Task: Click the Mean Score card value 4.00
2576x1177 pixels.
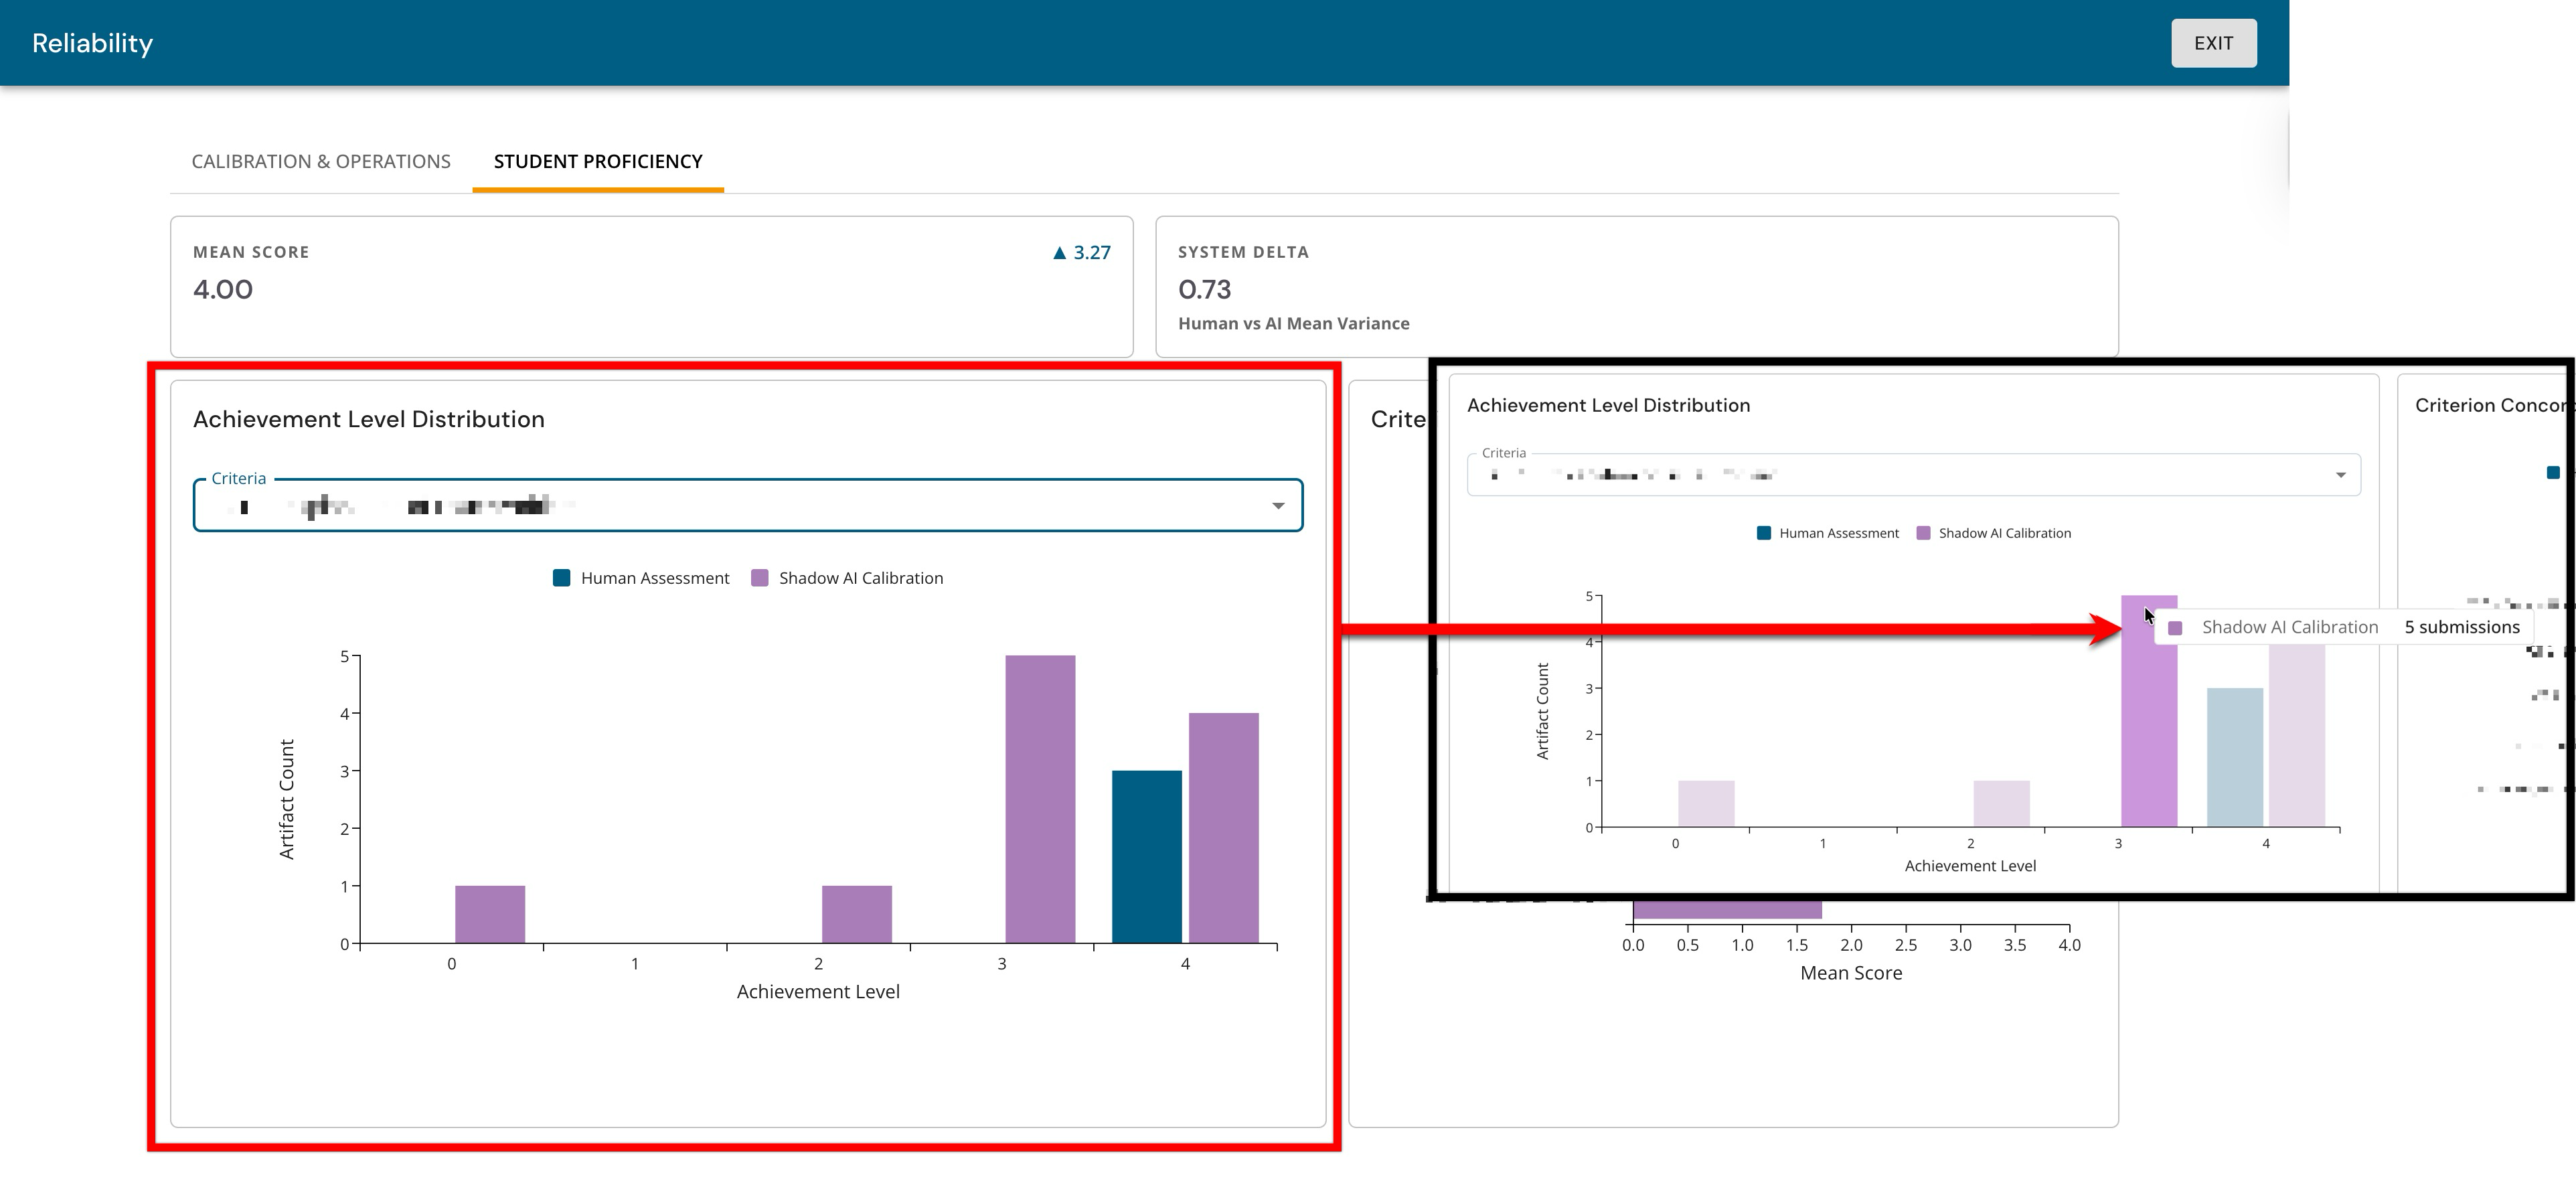Action: pos(223,290)
